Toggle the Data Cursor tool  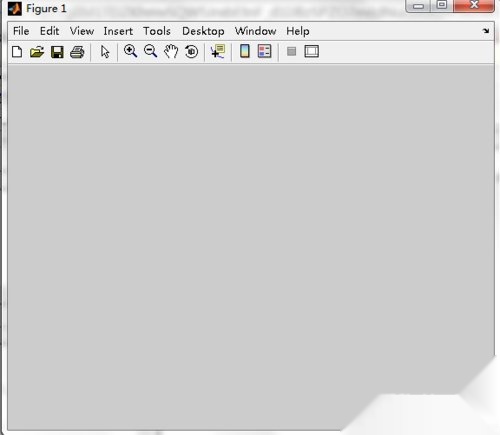click(x=218, y=52)
